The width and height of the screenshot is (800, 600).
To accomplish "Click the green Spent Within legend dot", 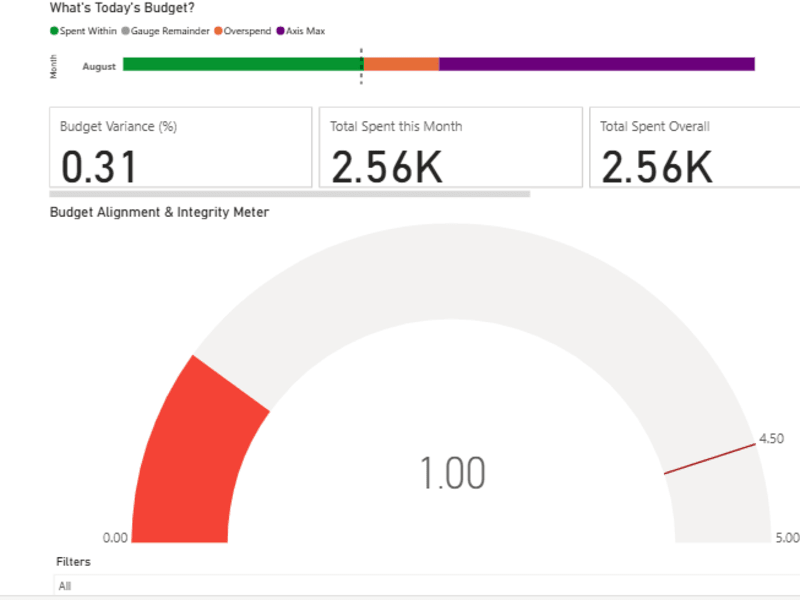I will tap(54, 31).
